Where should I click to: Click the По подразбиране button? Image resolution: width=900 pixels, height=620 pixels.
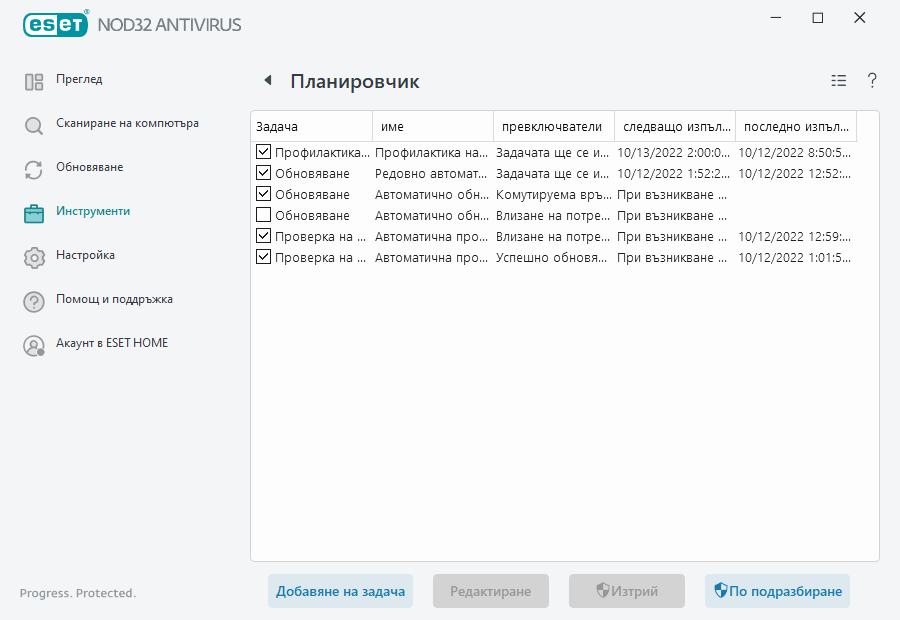(777, 591)
